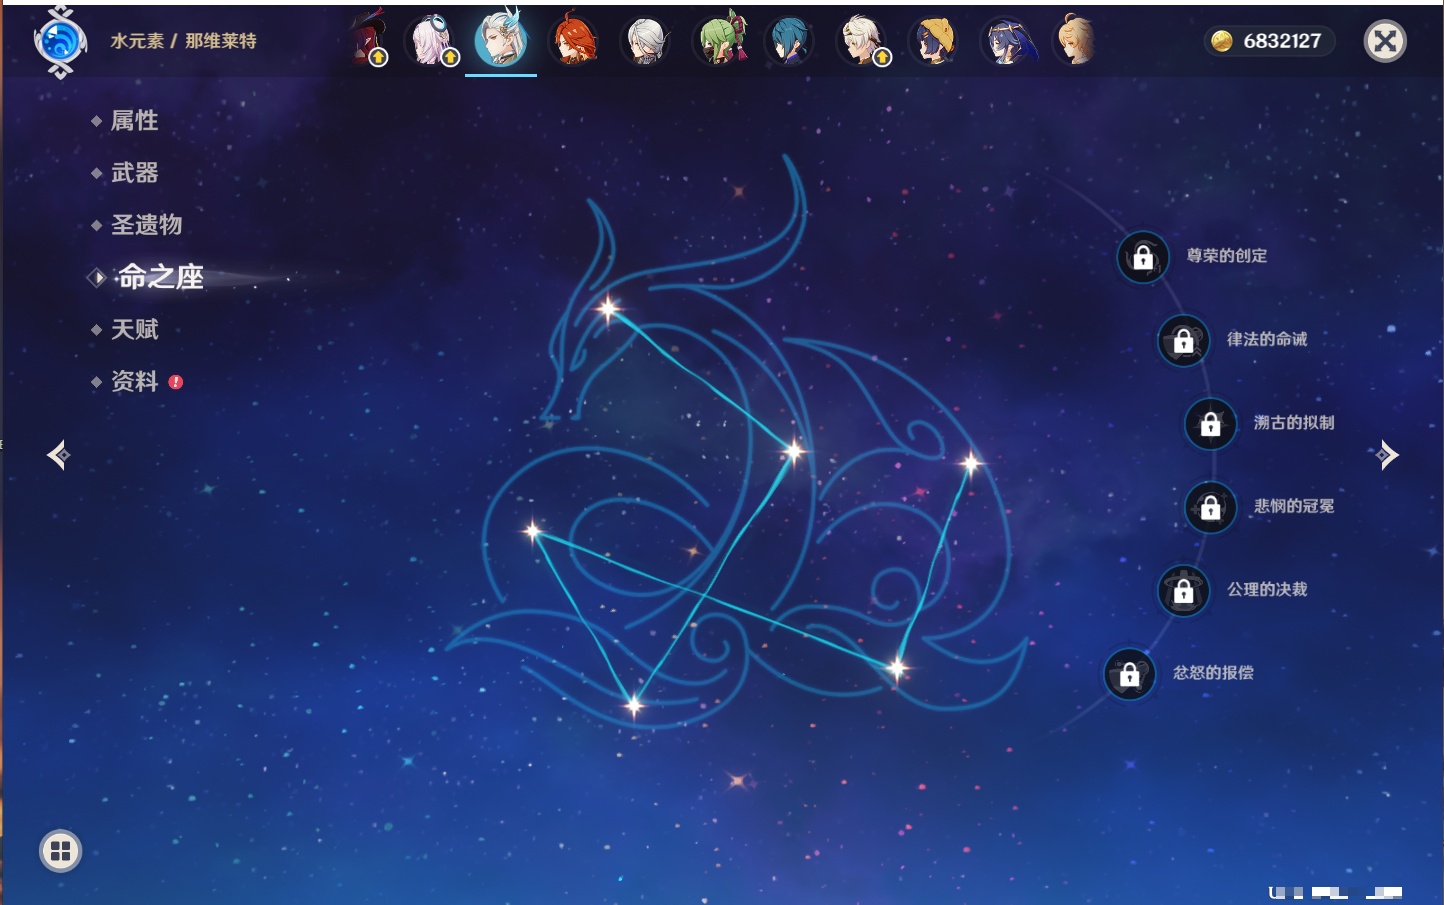Viewport: 1444px width, 905px height.
Task: Close the character screen with X
Action: [x=1385, y=41]
